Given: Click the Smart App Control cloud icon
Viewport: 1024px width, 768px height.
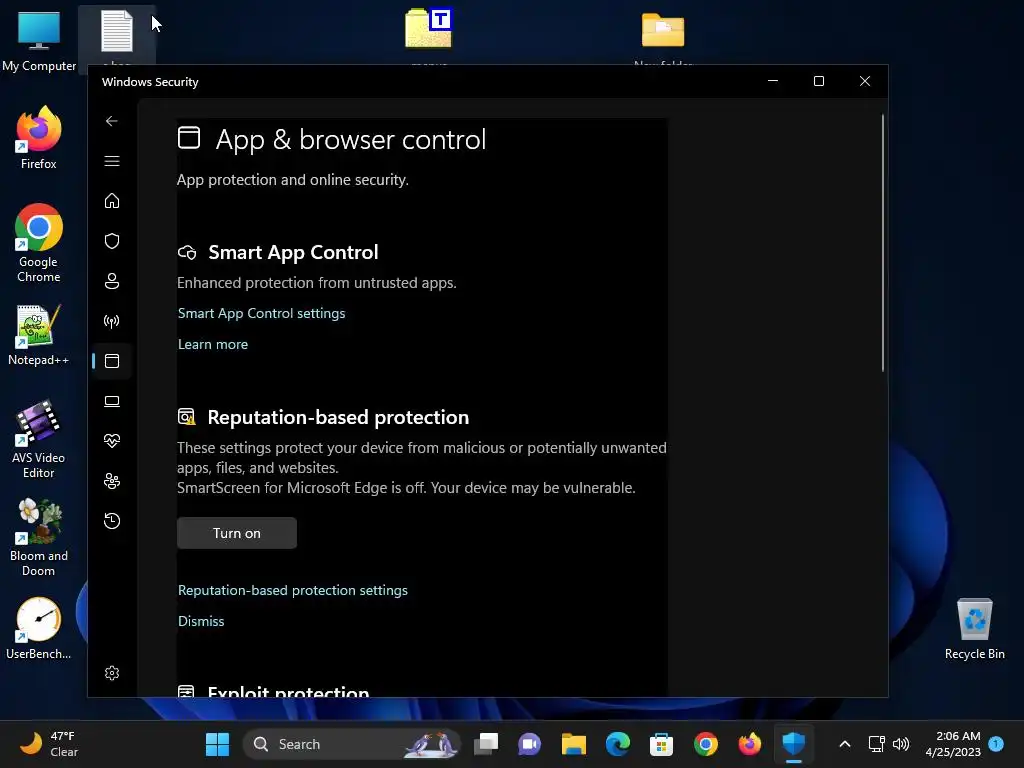Looking at the screenshot, I should click(x=187, y=253).
